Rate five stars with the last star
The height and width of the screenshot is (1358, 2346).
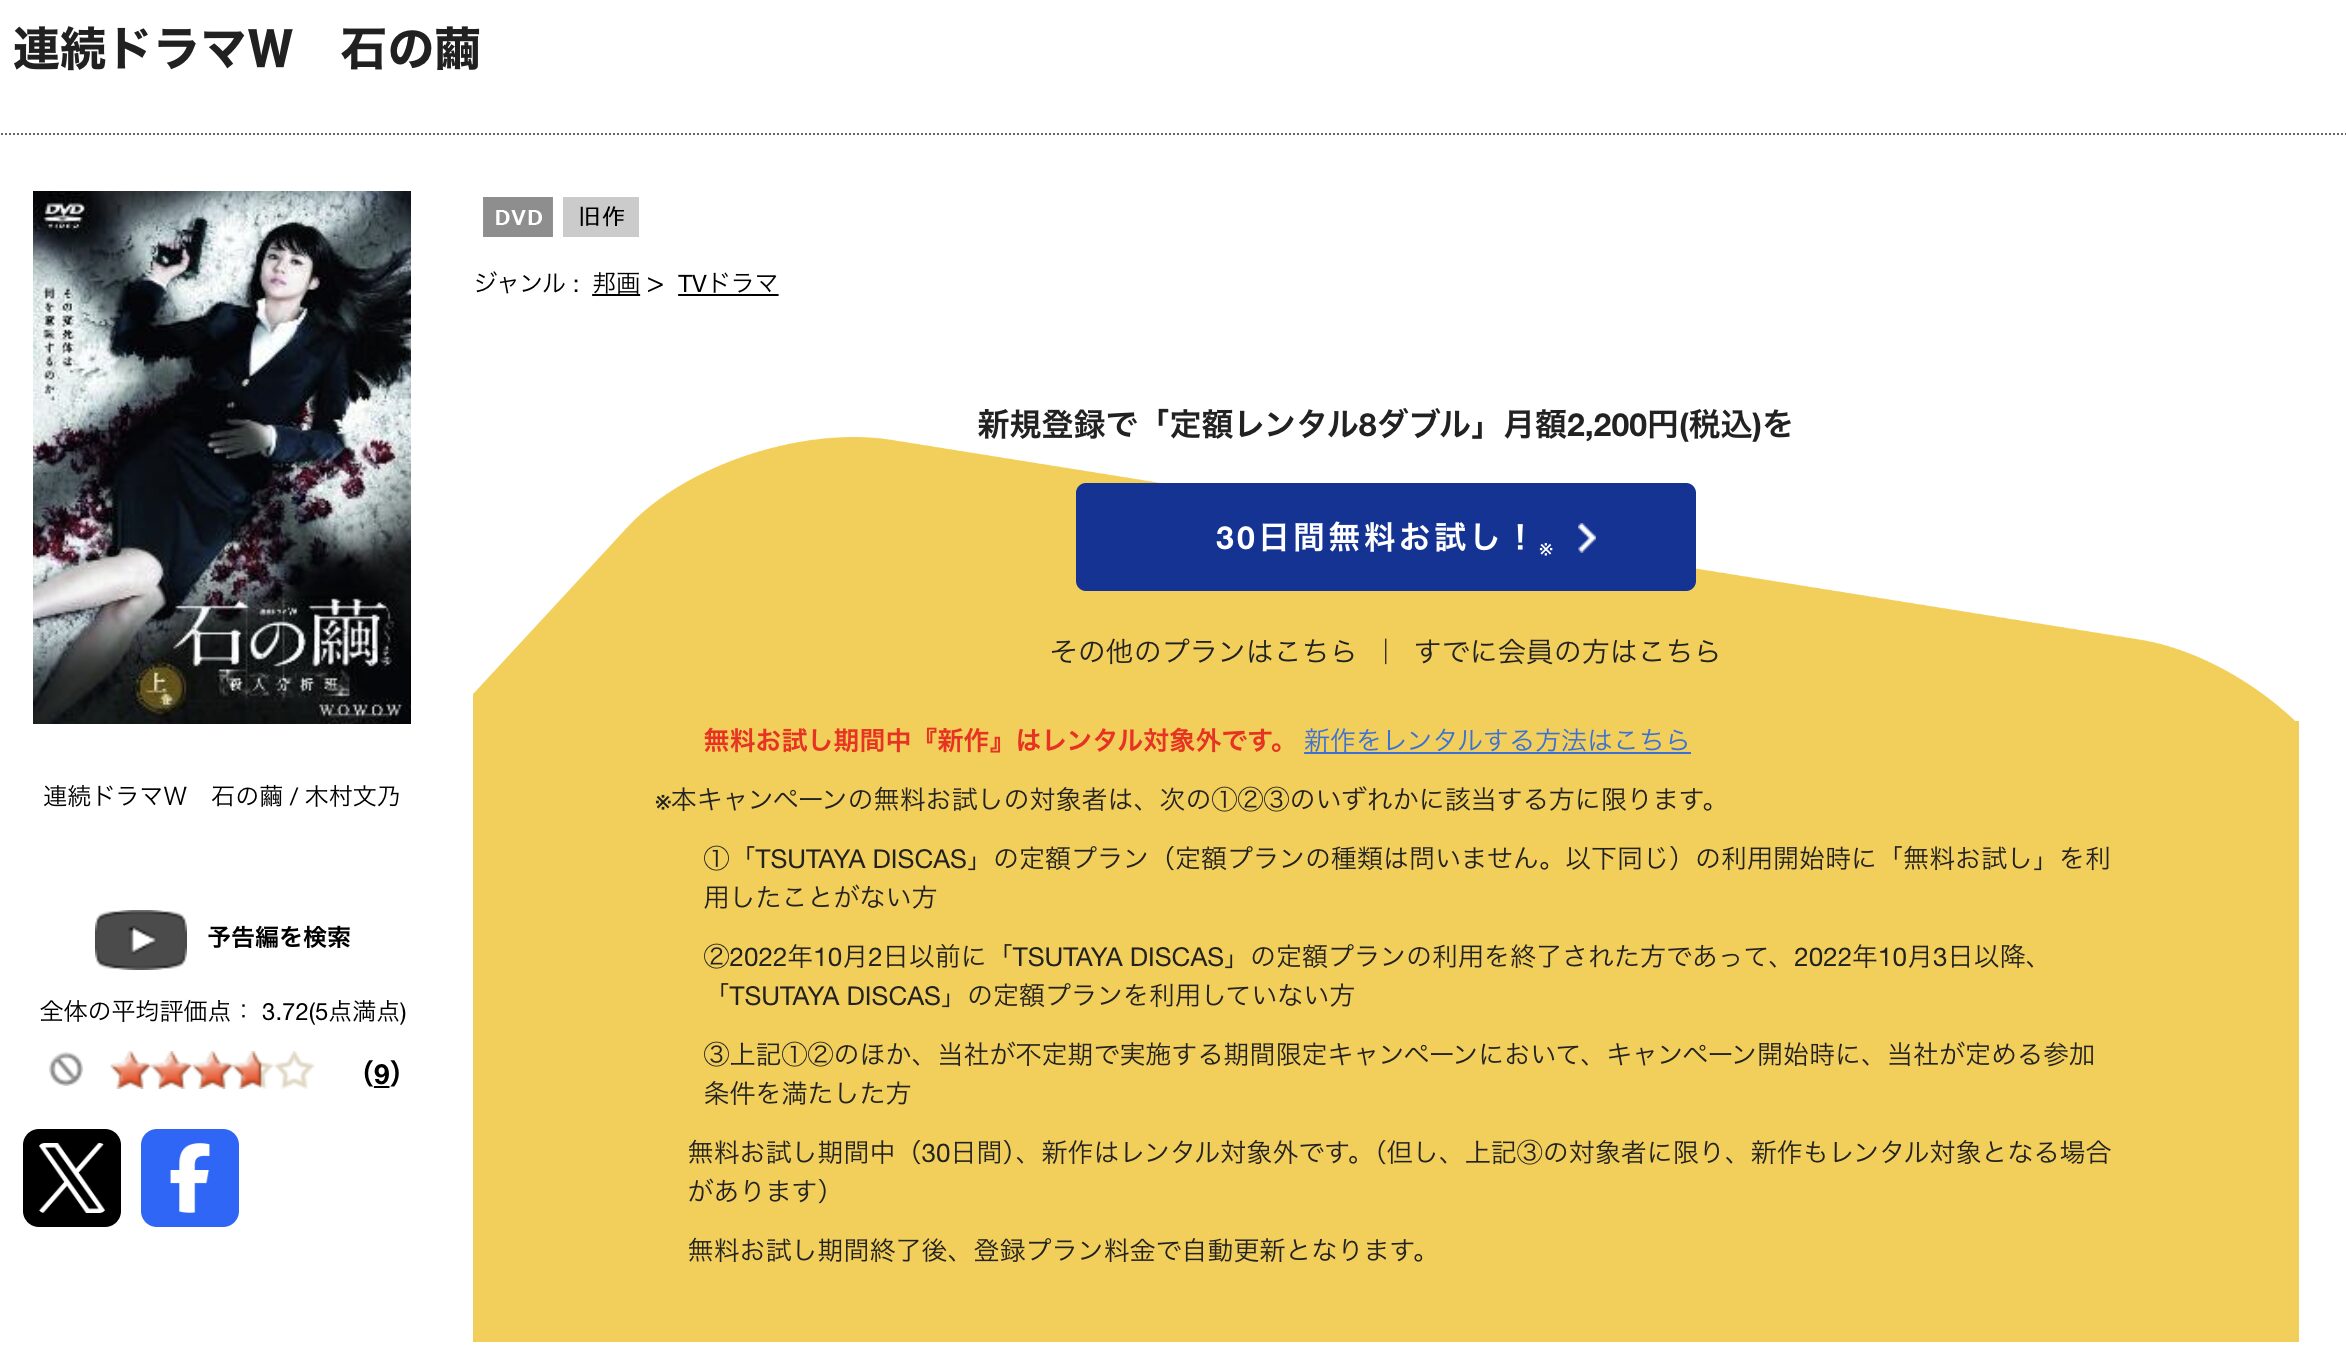click(295, 1071)
